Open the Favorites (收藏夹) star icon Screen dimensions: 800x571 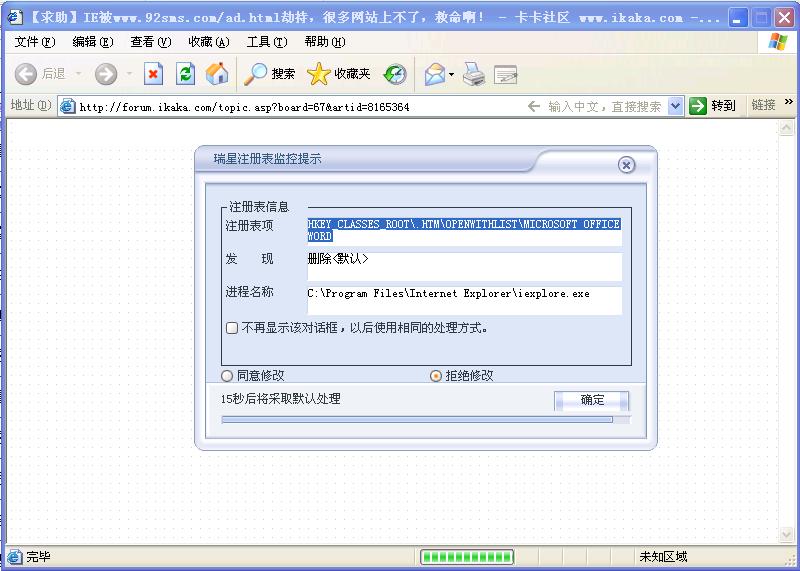click(319, 74)
